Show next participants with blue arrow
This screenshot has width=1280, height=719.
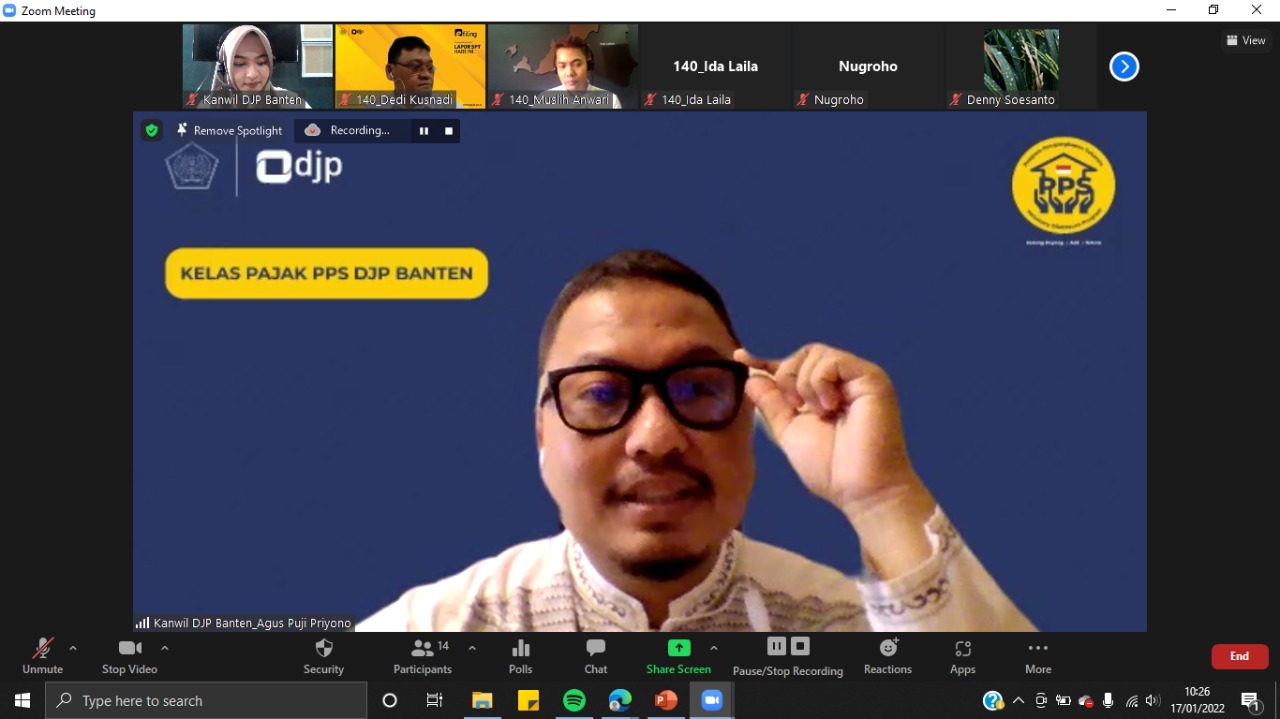pyautogui.click(x=1124, y=67)
